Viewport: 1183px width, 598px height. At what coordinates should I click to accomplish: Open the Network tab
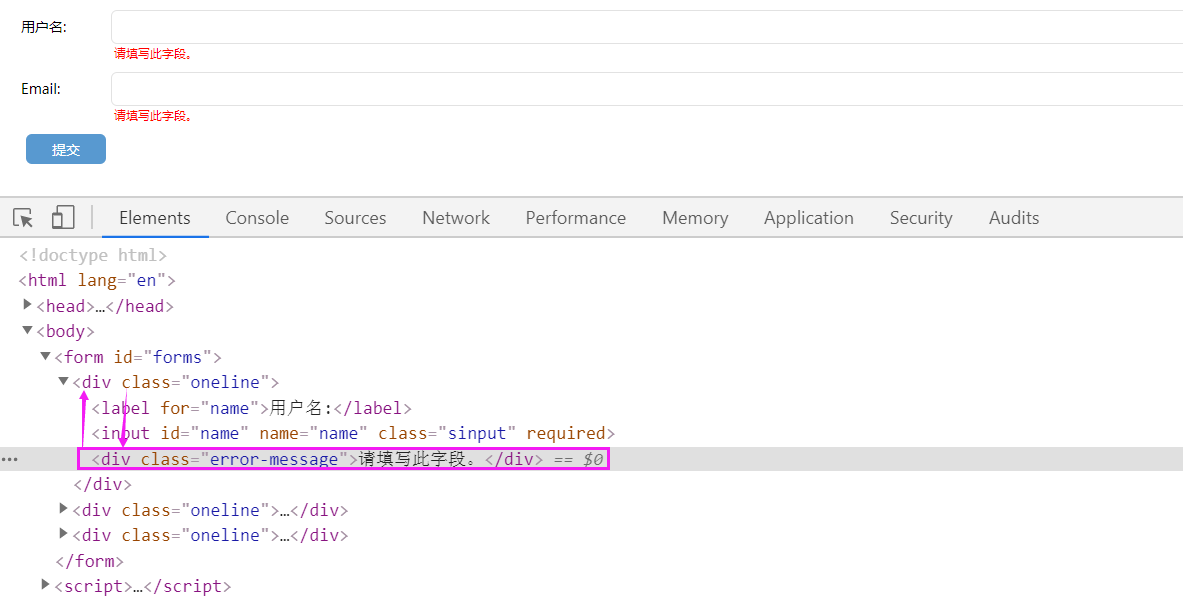(x=456, y=218)
